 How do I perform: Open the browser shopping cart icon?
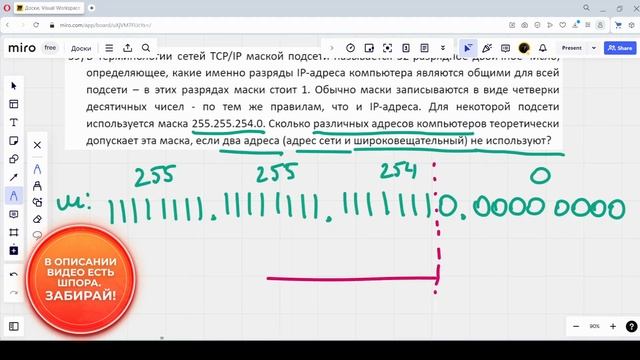pos(618,25)
